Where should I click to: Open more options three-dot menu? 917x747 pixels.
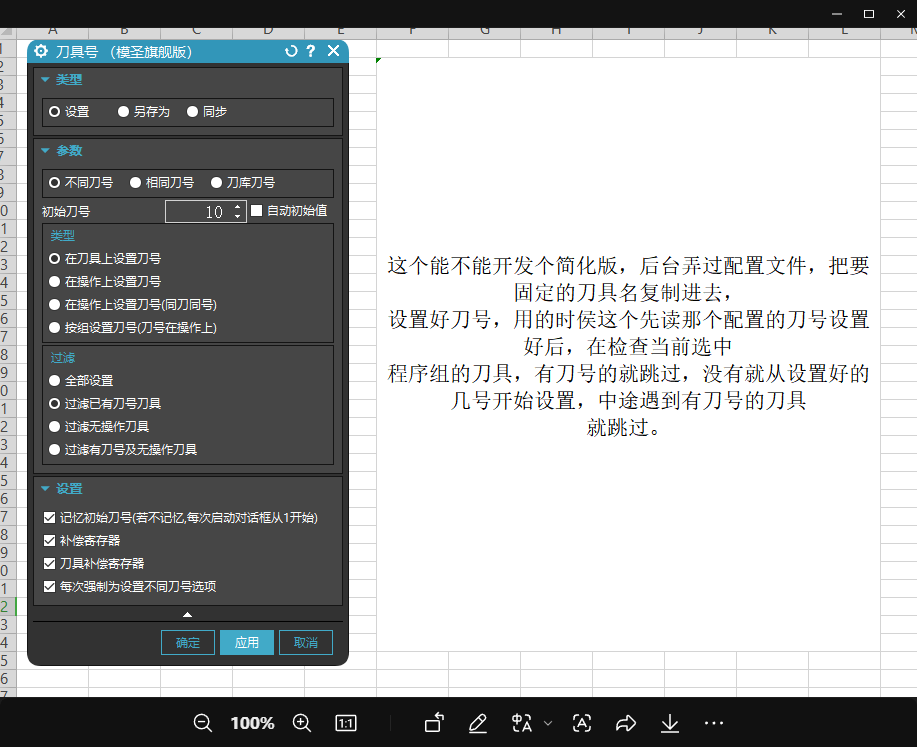pos(714,723)
